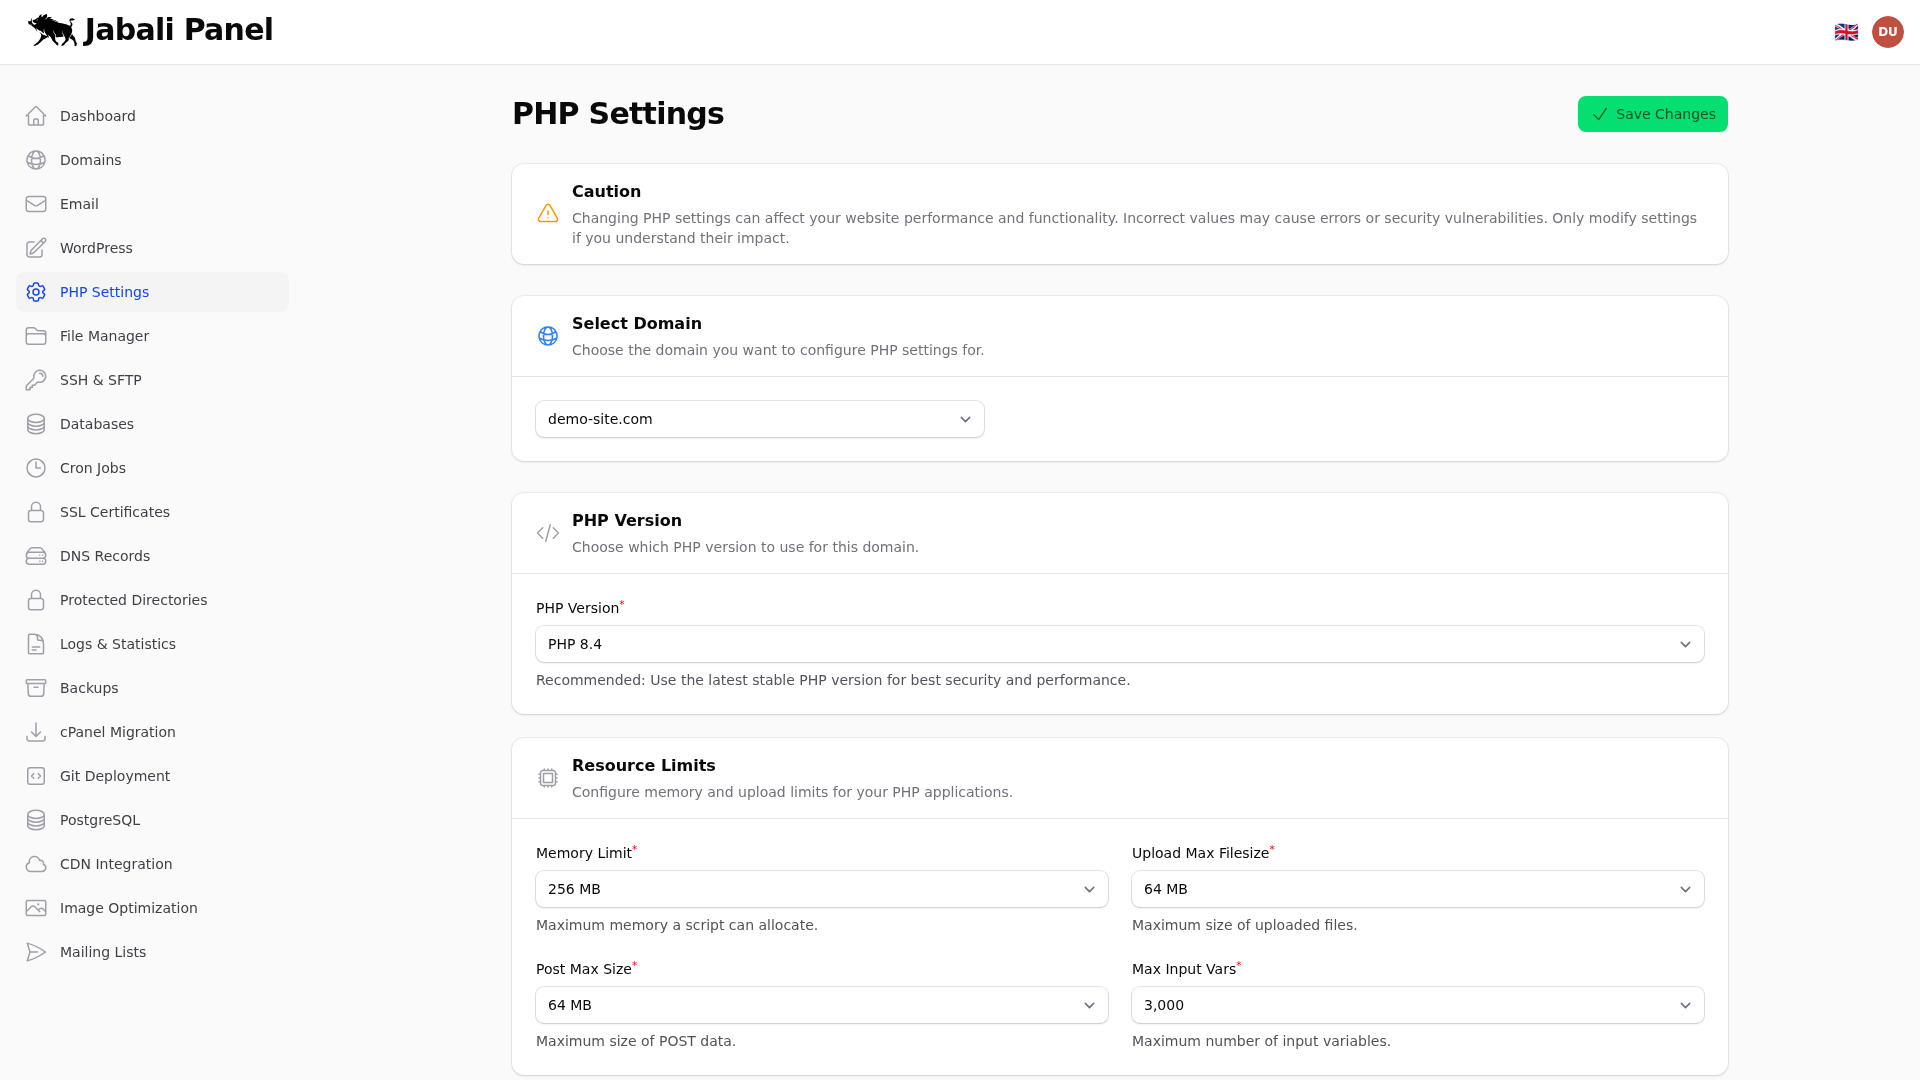This screenshot has width=1920, height=1080.
Task: Open the Upload Max Filesize selector
Action: [x=1417, y=889]
